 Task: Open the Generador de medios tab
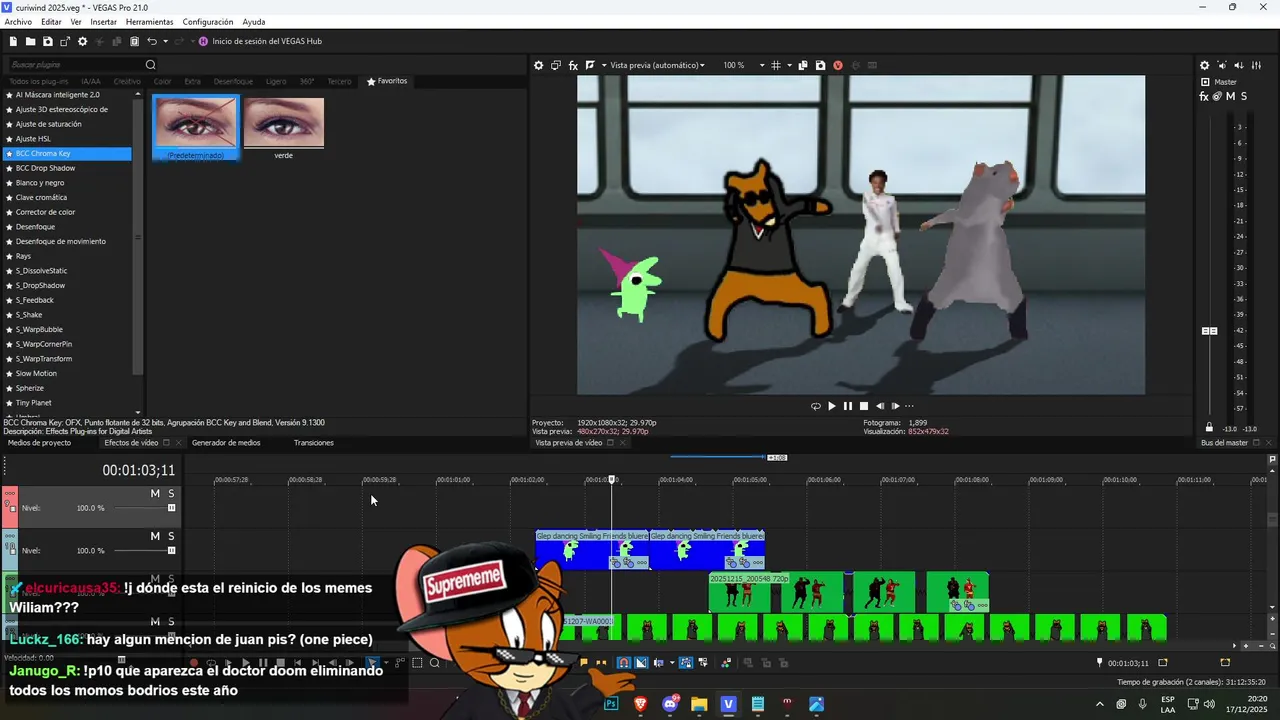pyautogui.click(x=226, y=443)
